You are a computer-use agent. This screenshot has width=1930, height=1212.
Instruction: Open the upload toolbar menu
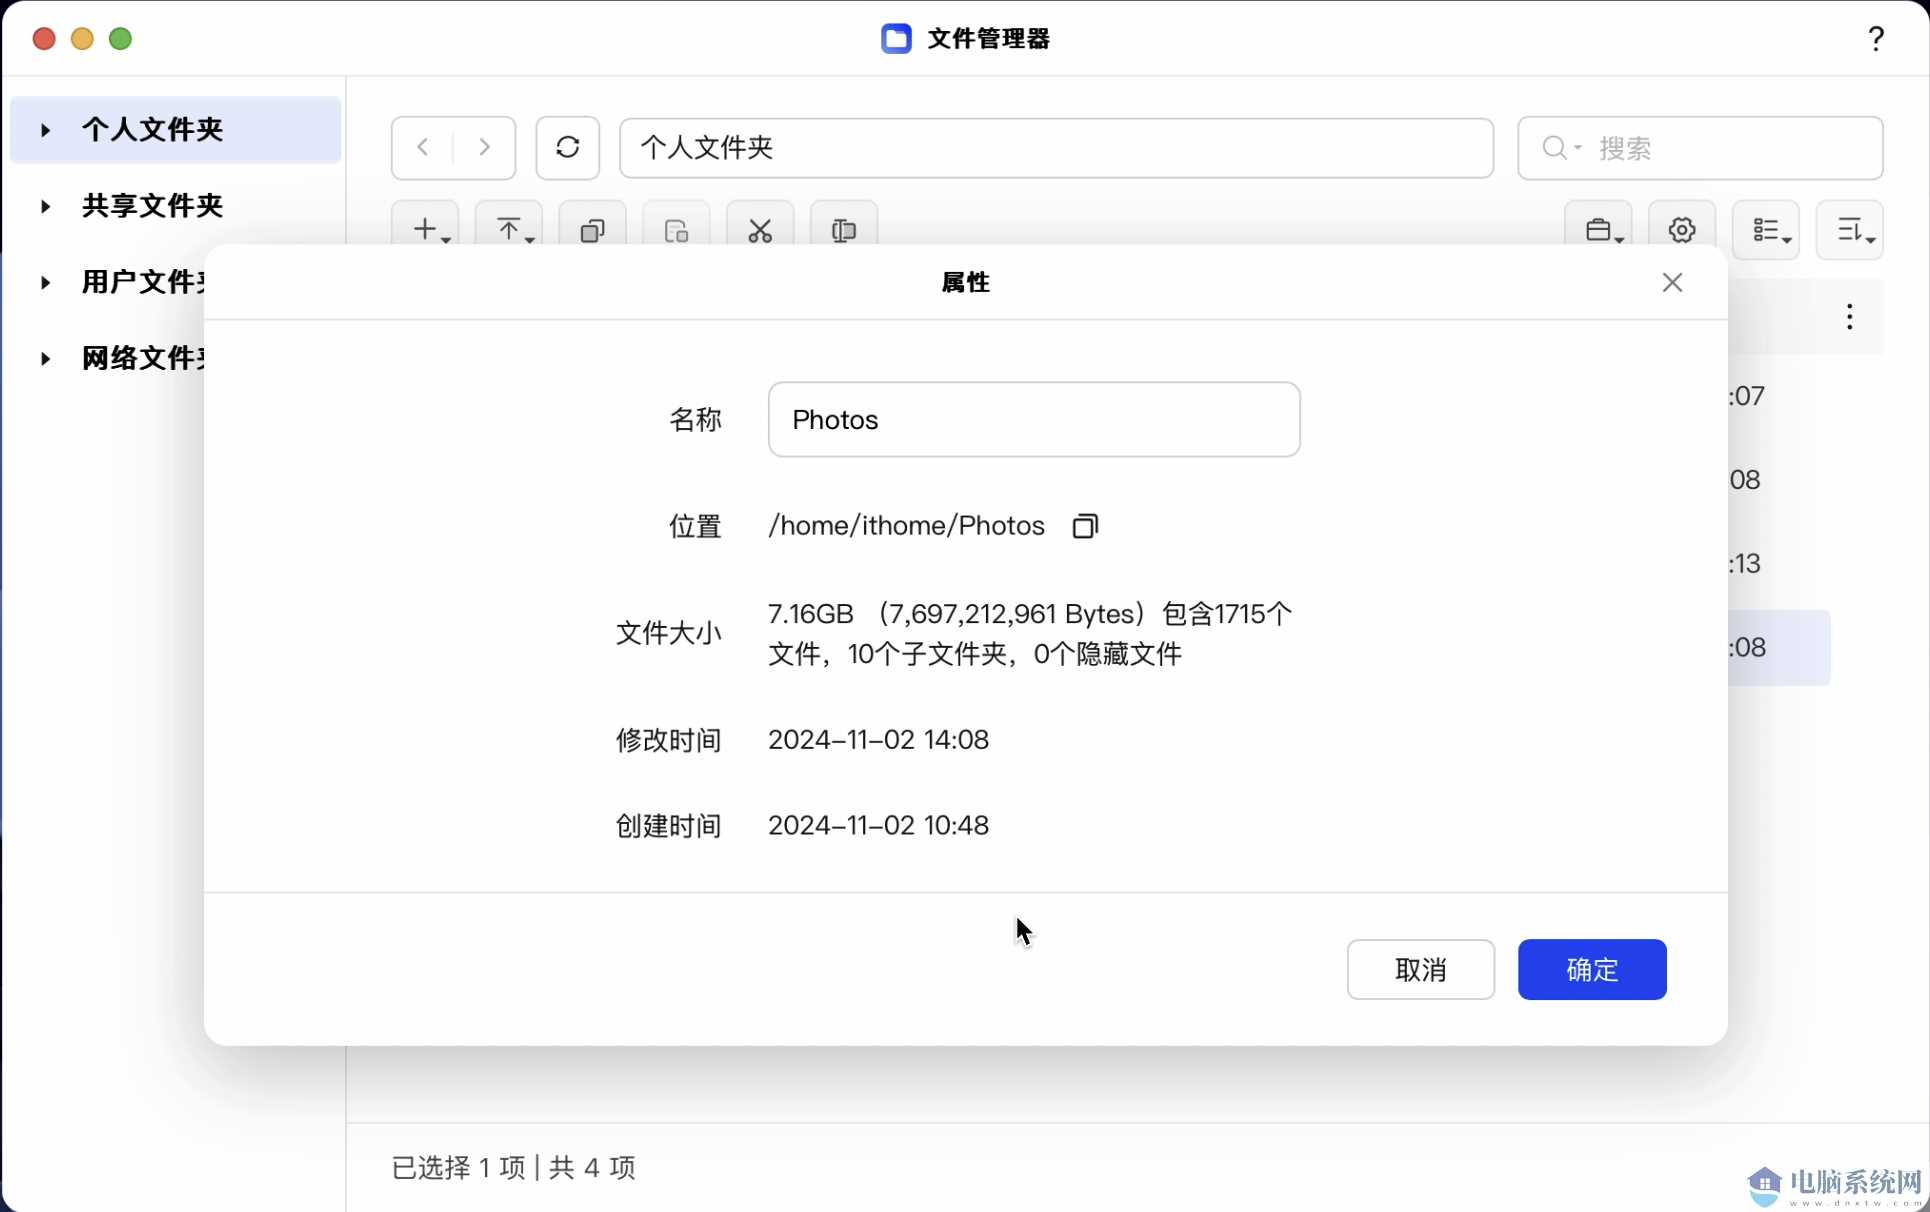tap(510, 230)
